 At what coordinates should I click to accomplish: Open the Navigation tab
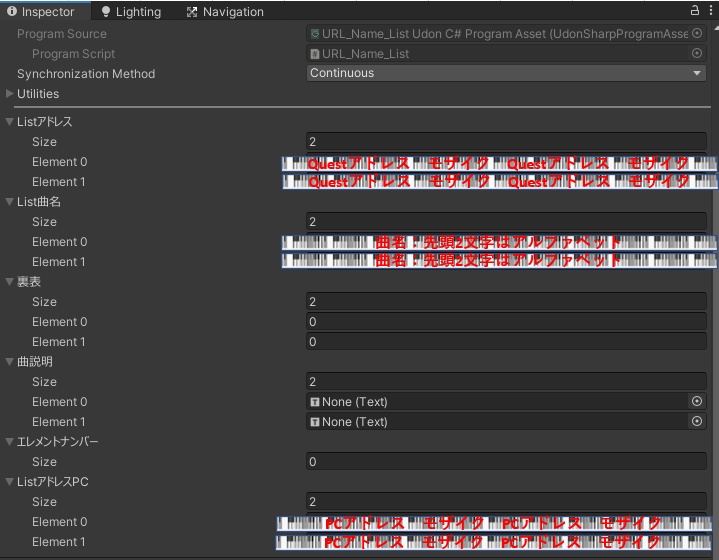click(225, 11)
